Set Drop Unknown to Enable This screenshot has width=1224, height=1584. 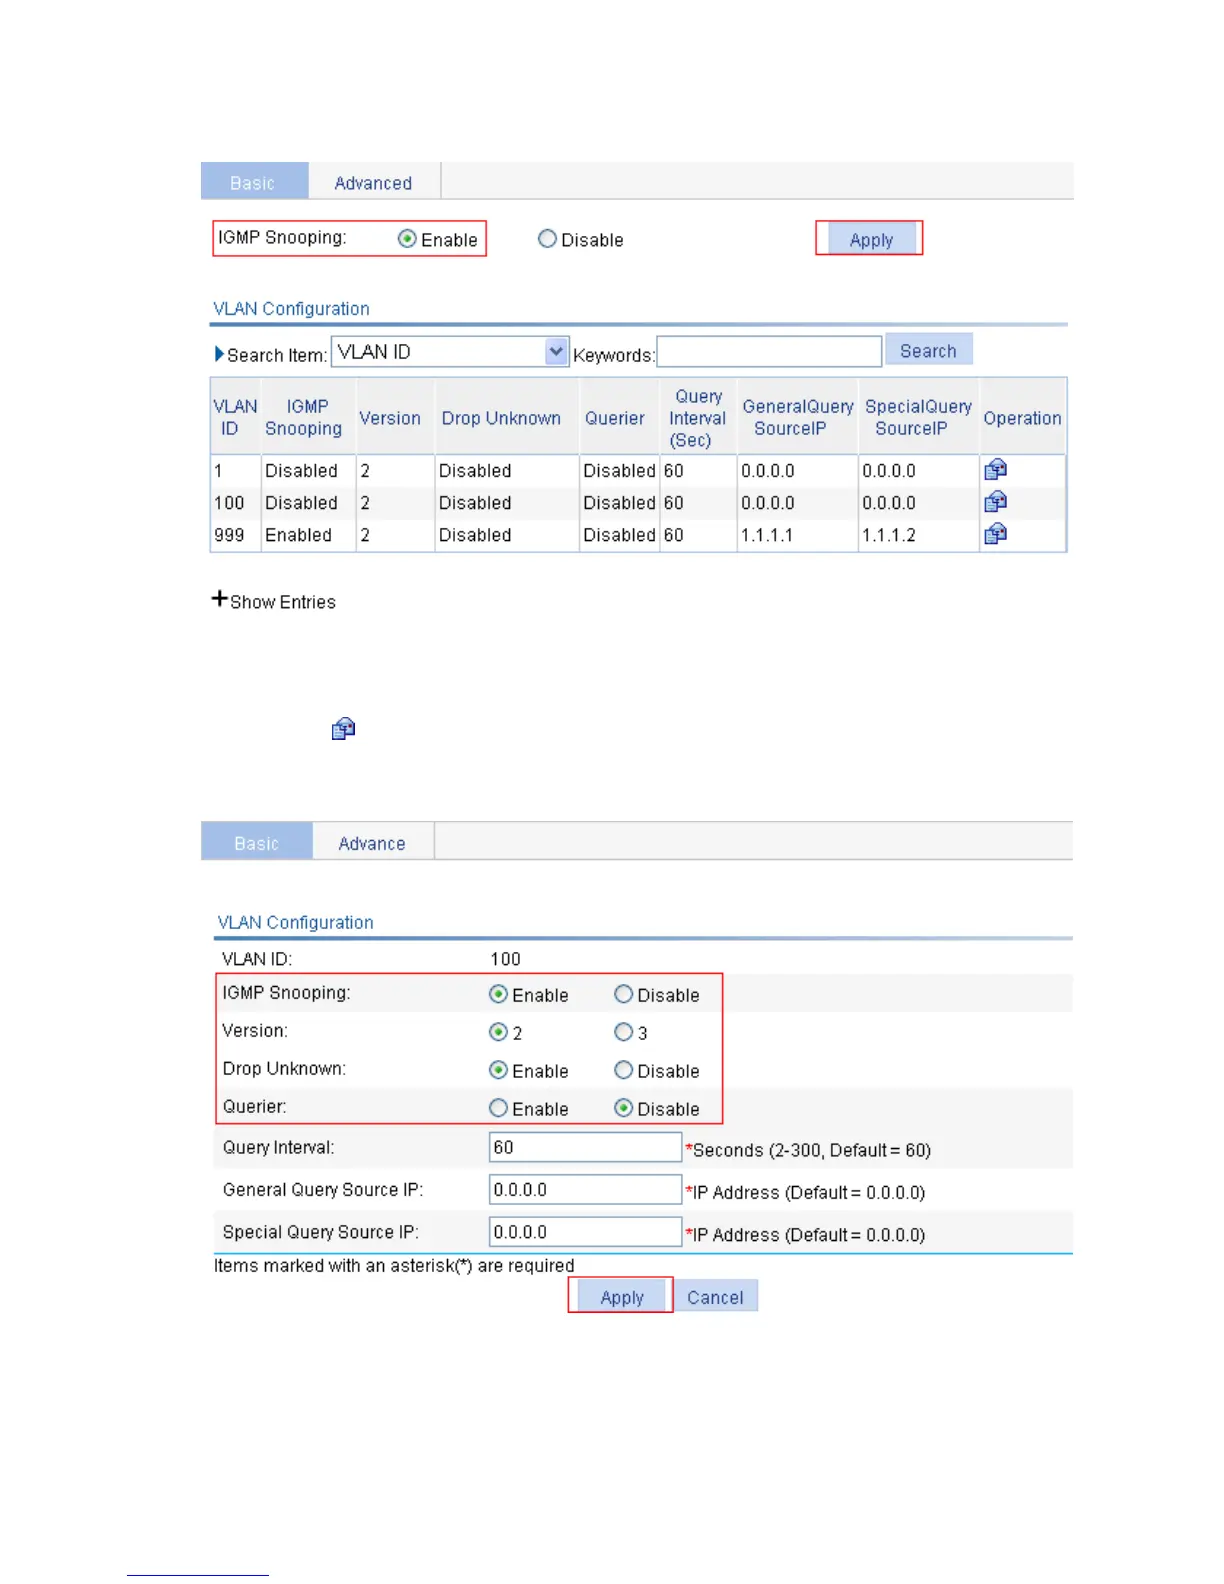tap(498, 1070)
